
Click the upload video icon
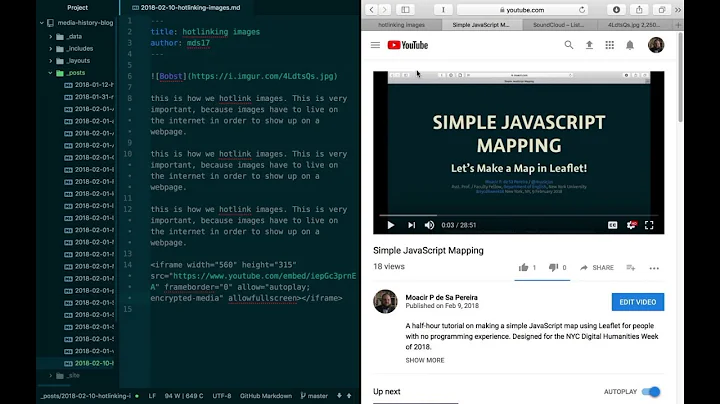pos(589,45)
